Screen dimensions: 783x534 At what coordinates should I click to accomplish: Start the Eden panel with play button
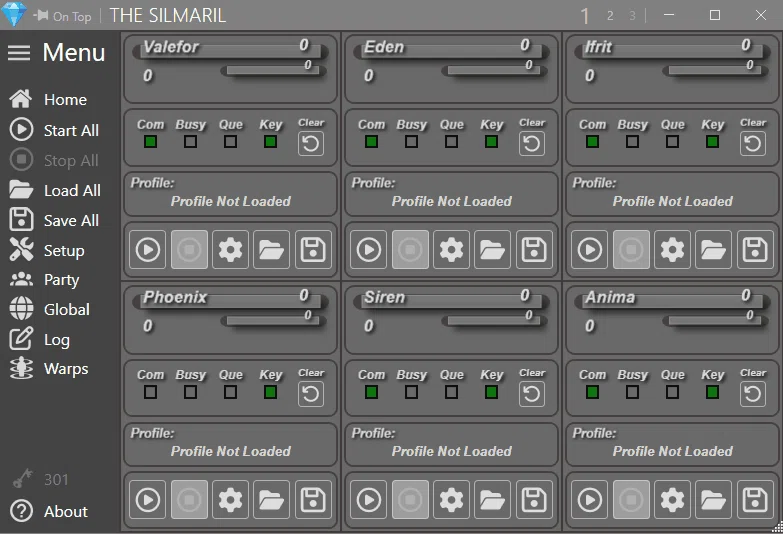[369, 249]
